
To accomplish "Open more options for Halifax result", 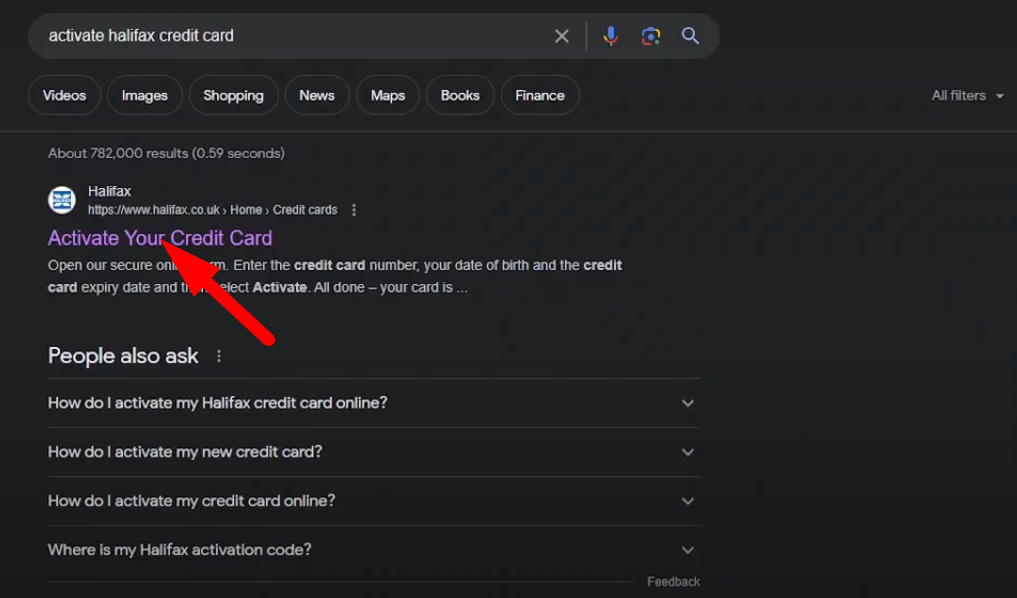I will click(353, 210).
